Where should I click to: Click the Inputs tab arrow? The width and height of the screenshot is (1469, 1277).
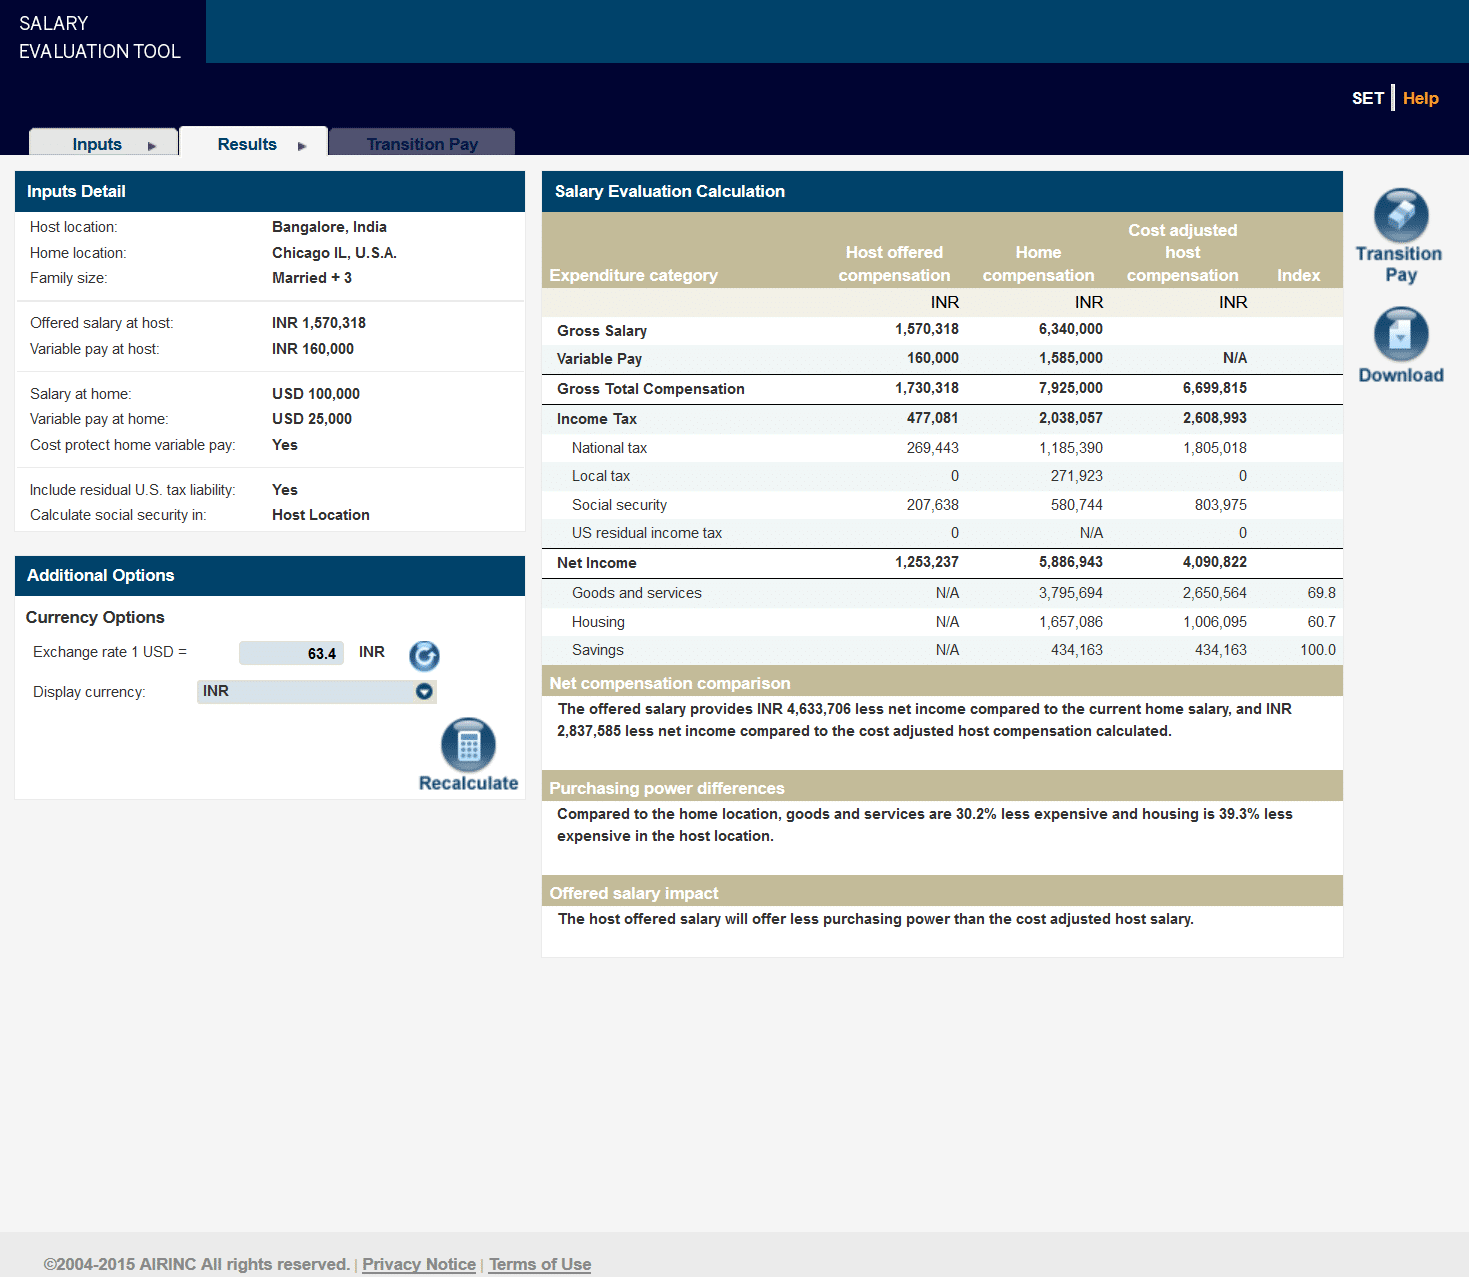(x=152, y=146)
